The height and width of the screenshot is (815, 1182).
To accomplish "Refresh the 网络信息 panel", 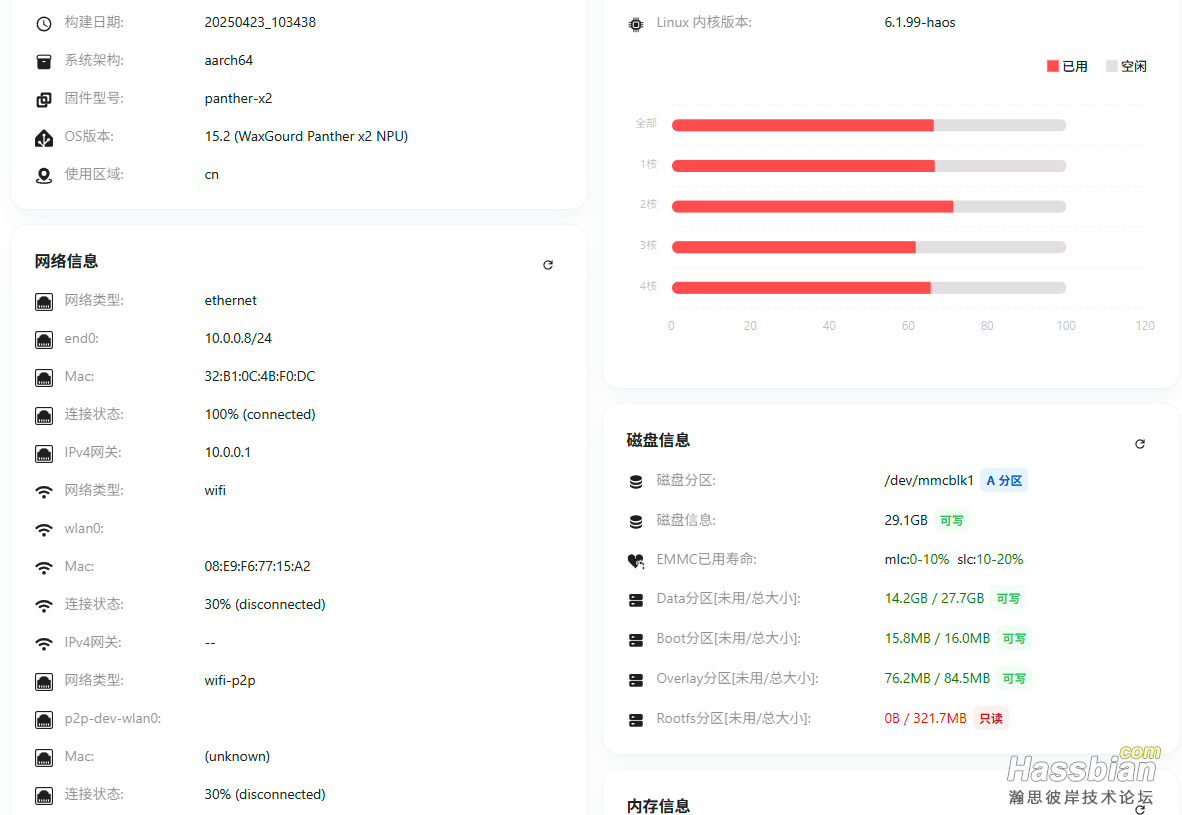I will click(548, 265).
